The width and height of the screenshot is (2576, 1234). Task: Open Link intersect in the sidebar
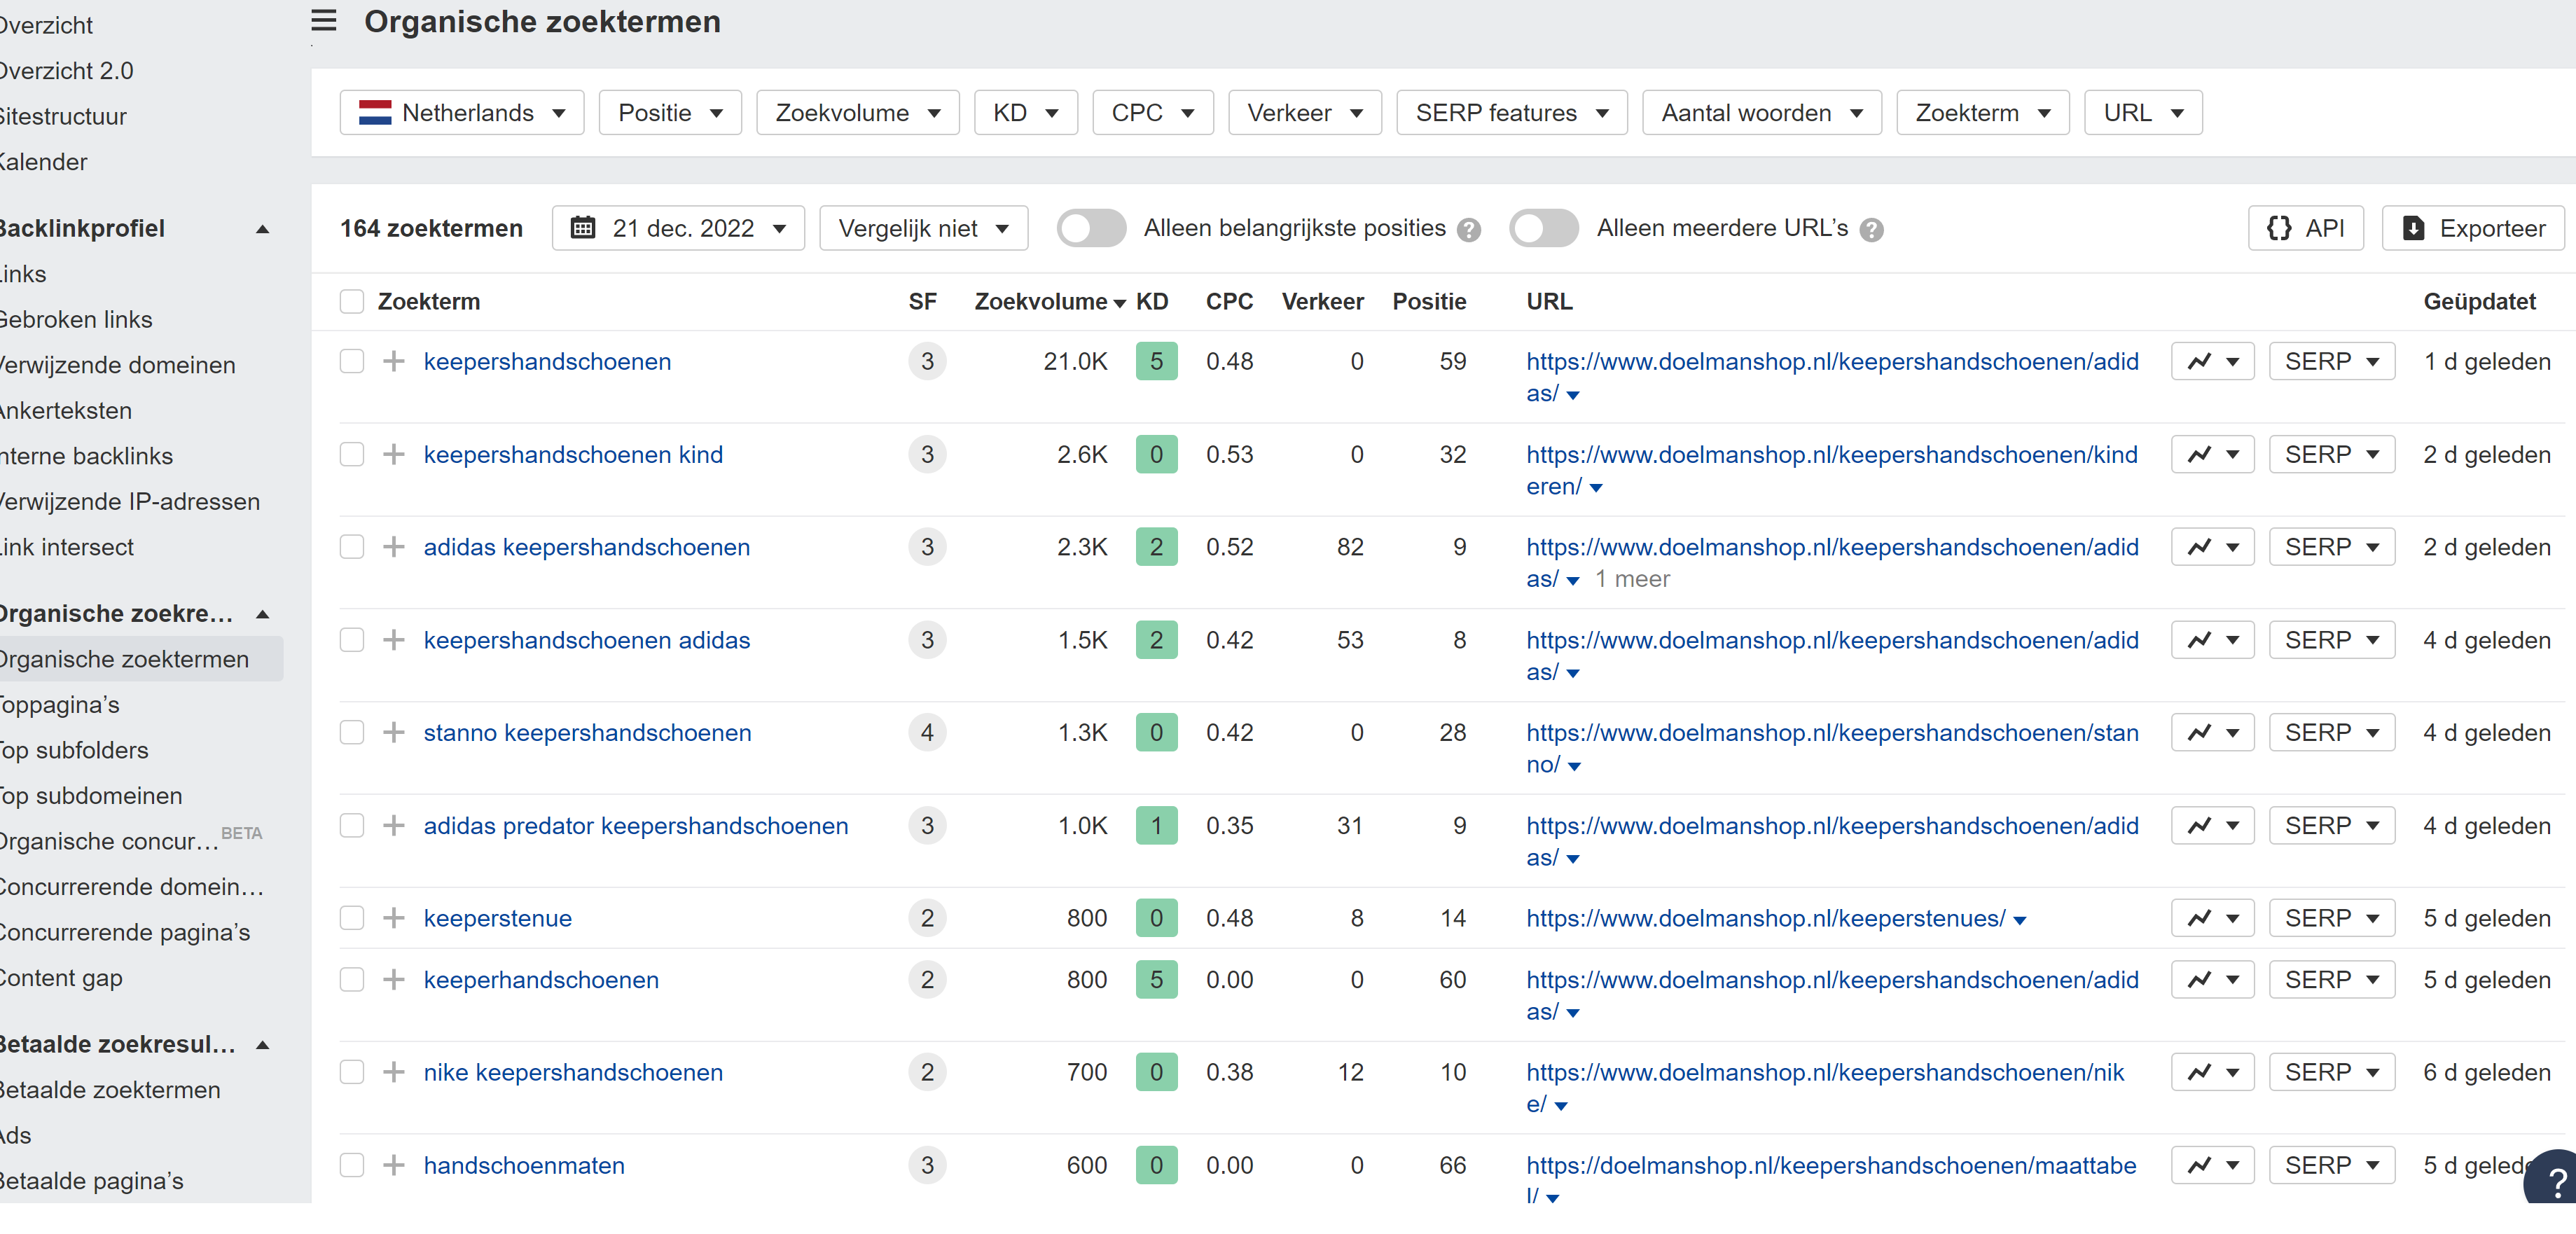pyautogui.click(x=67, y=547)
